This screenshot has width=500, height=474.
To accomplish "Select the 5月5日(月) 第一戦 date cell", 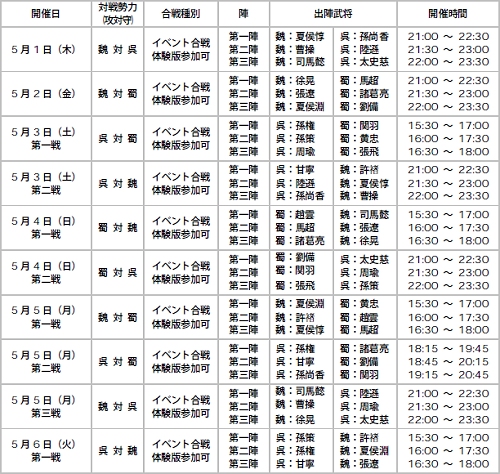I will coord(46,317).
